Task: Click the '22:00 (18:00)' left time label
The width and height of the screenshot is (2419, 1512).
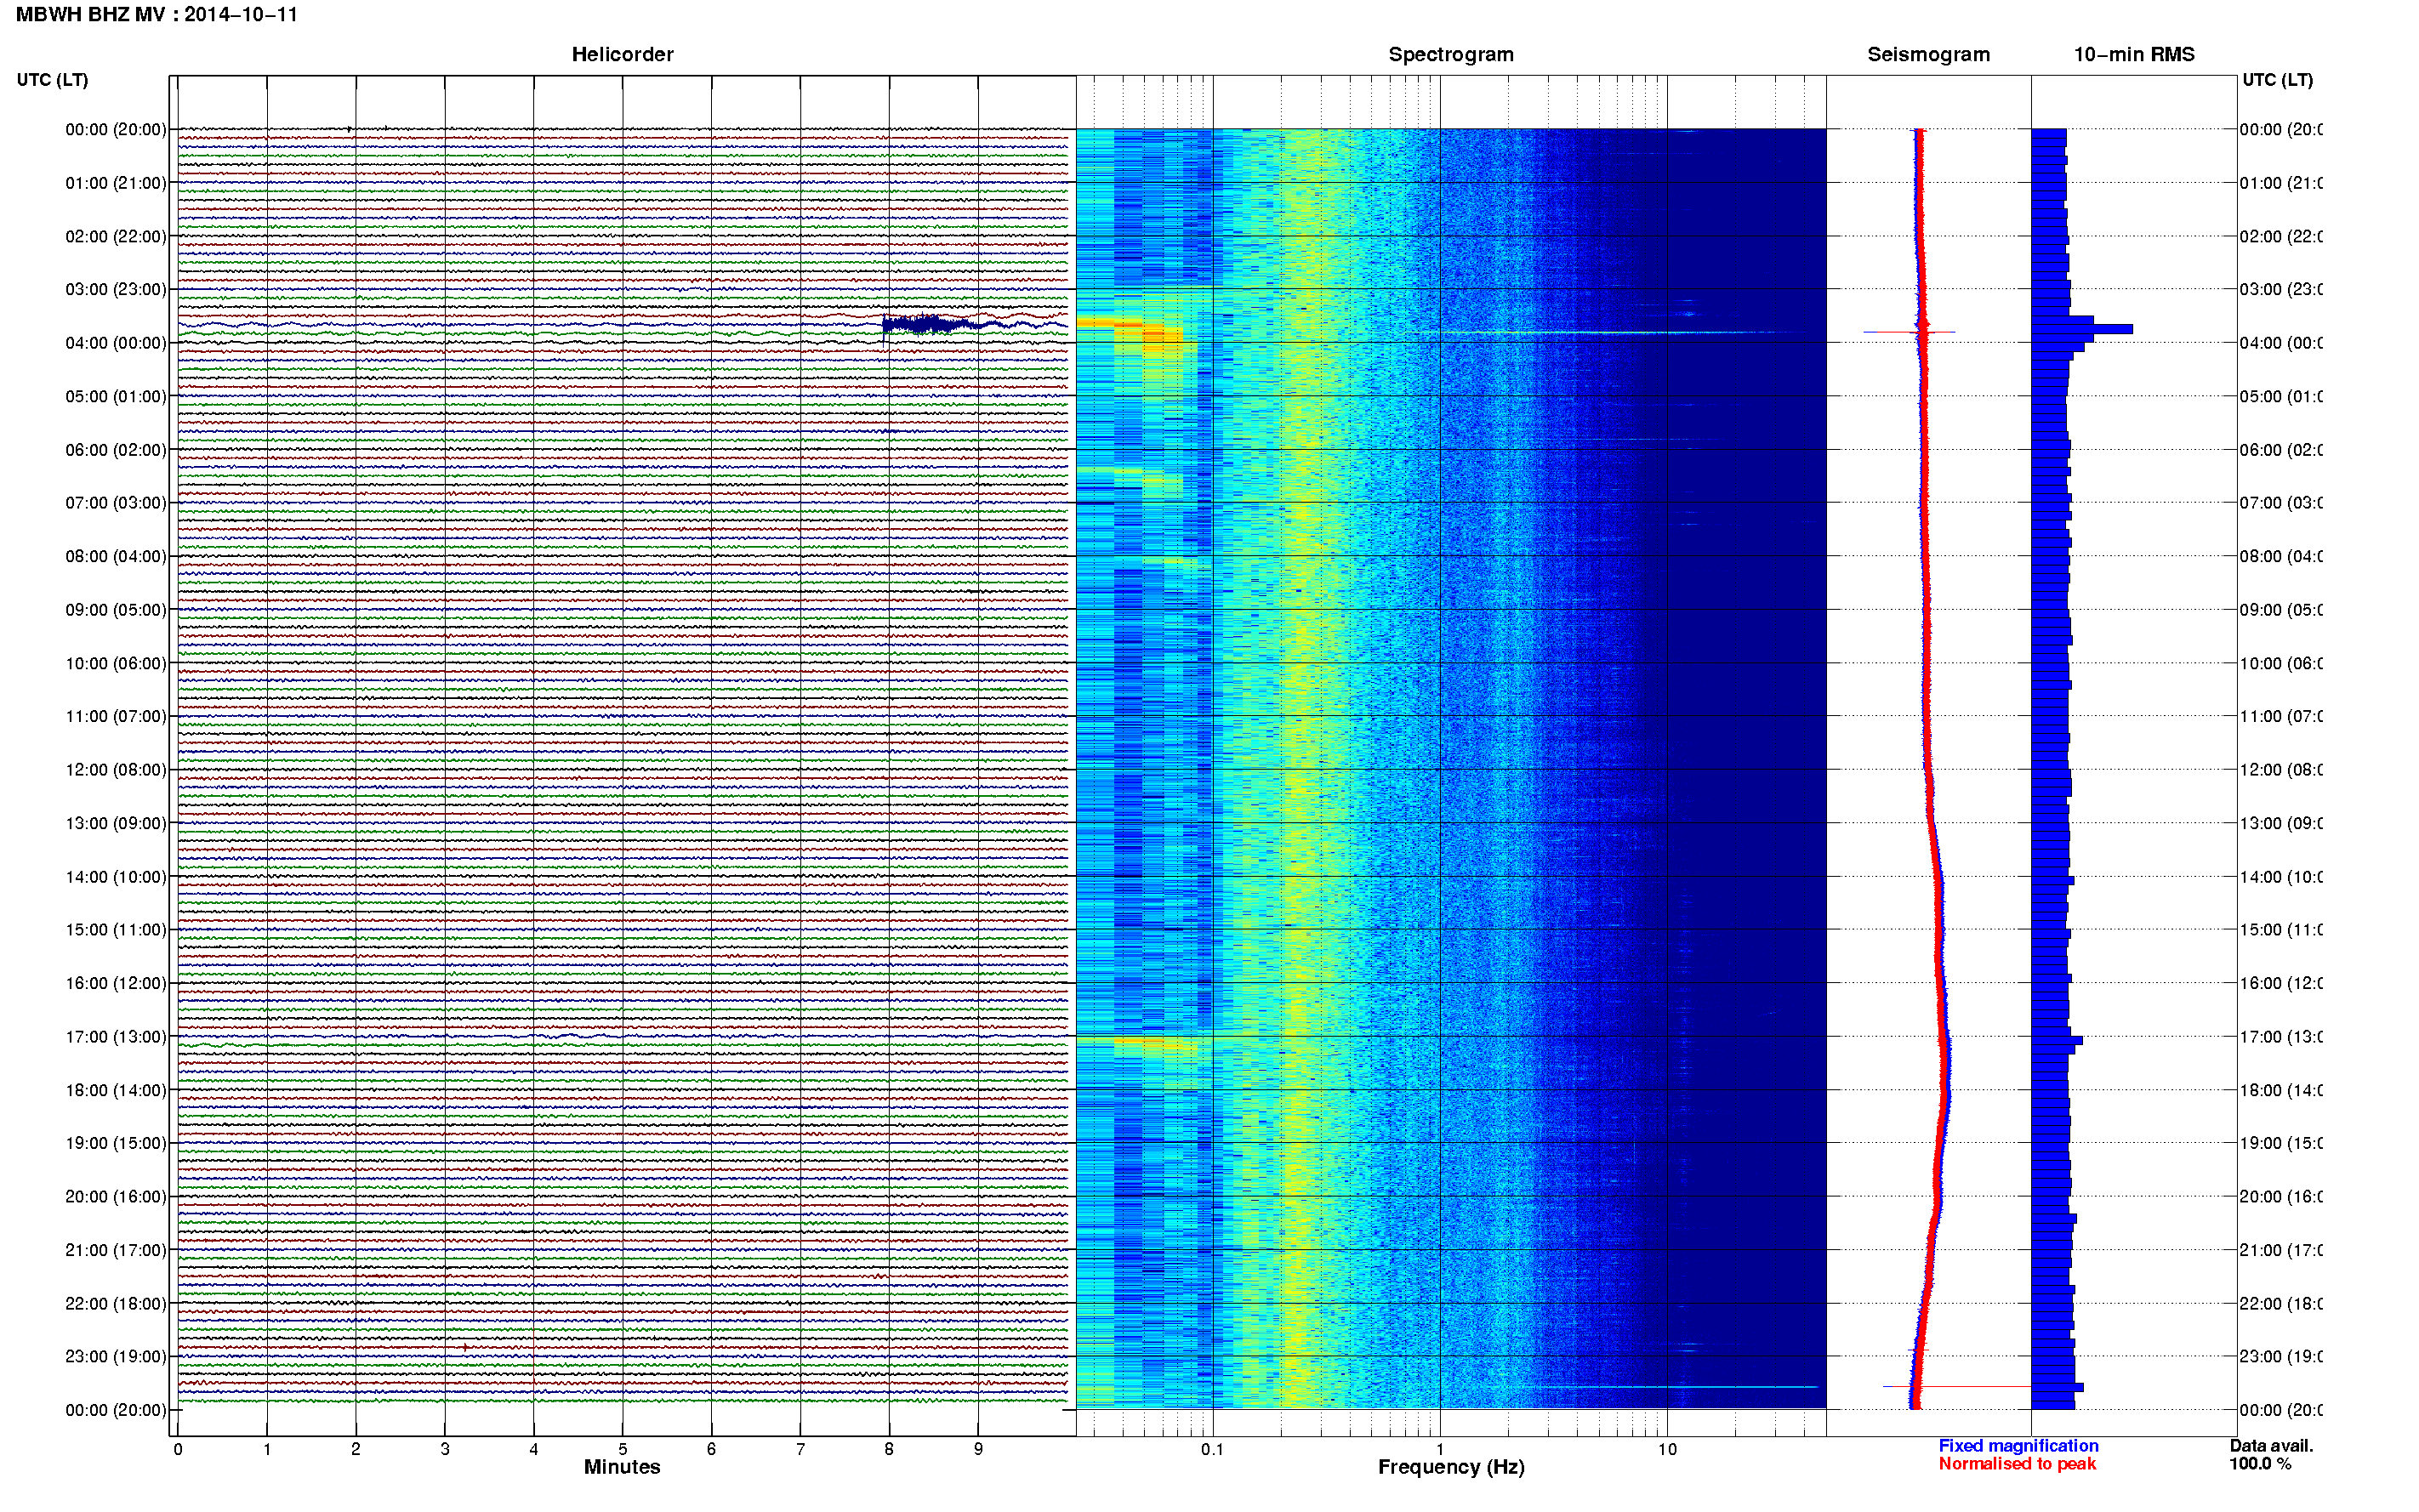Action: tap(116, 1304)
